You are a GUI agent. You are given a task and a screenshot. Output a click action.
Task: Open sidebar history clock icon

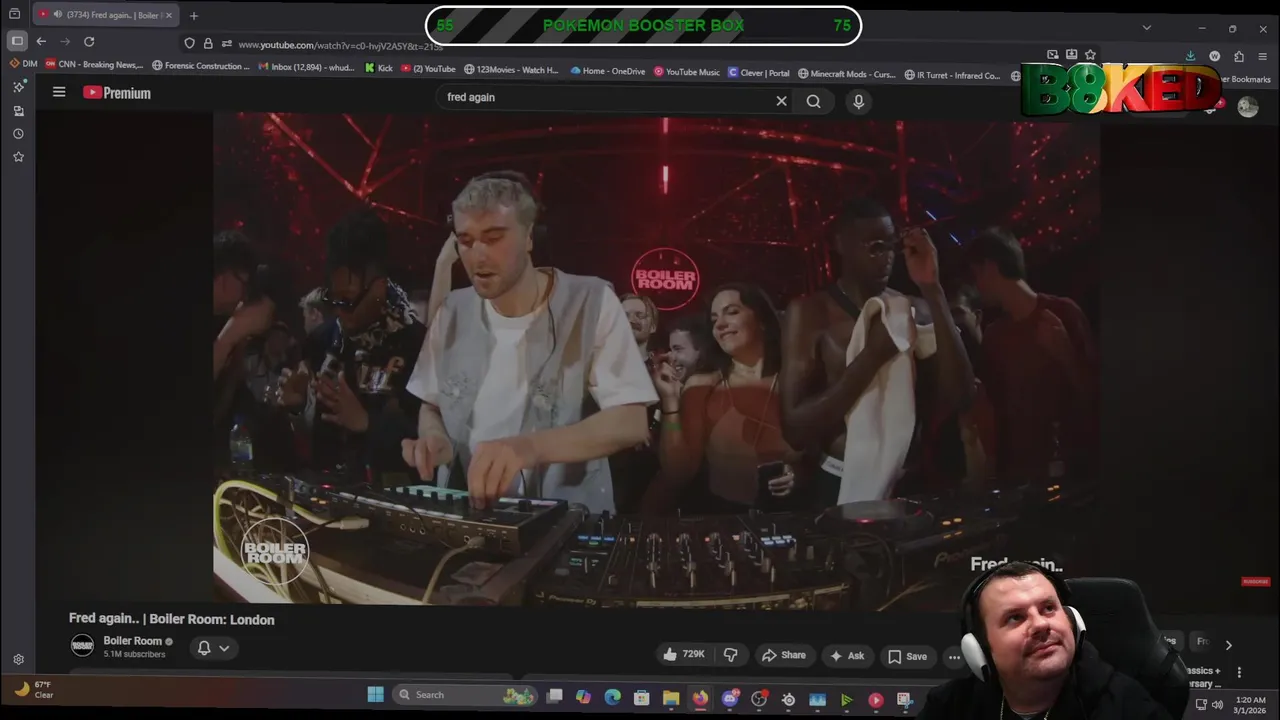coord(18,134)
